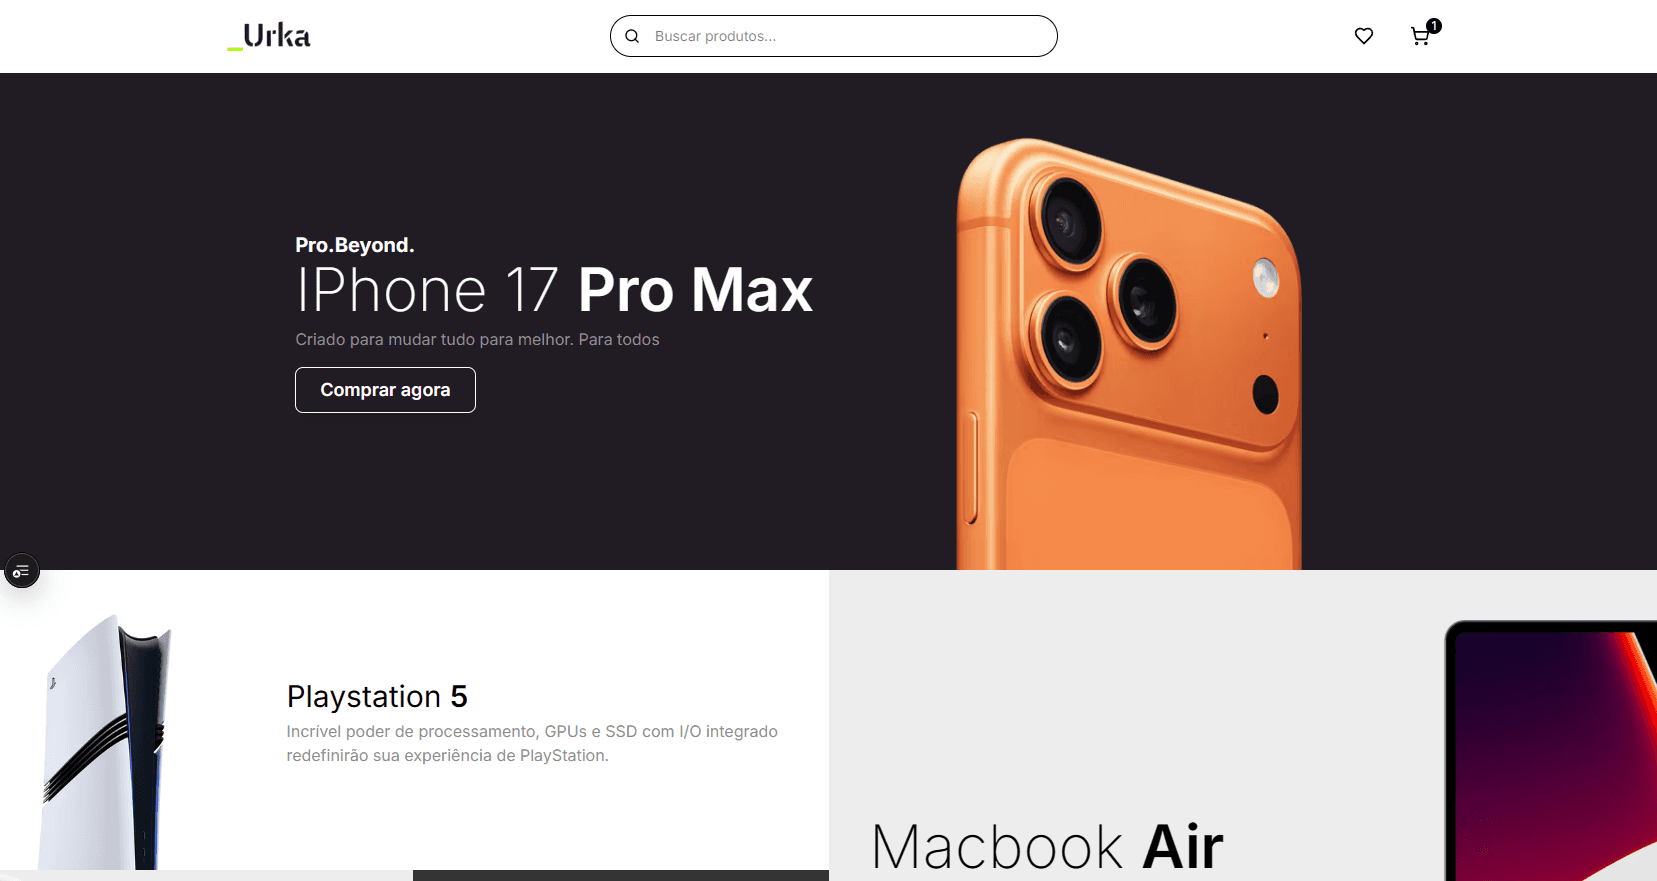Screen dimensions: 1657x881
Task: Click the Comprar agora button
Action: click(385, 390)
